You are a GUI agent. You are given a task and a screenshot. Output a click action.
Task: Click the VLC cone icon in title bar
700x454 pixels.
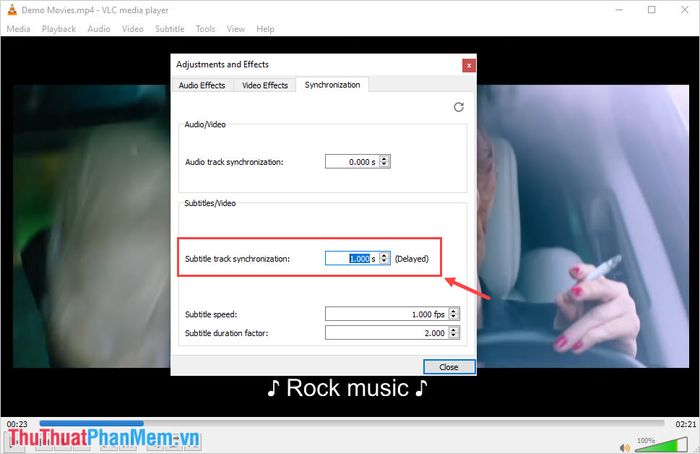point(12,9)
